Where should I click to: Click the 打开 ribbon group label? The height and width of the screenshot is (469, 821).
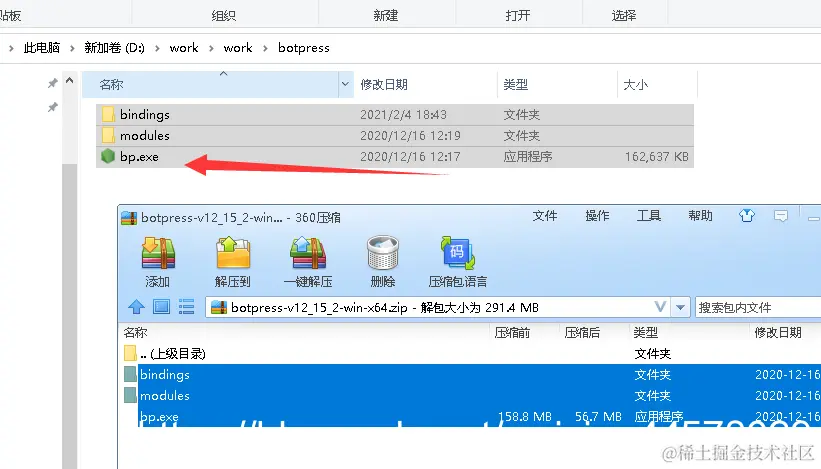pos(518,15)
